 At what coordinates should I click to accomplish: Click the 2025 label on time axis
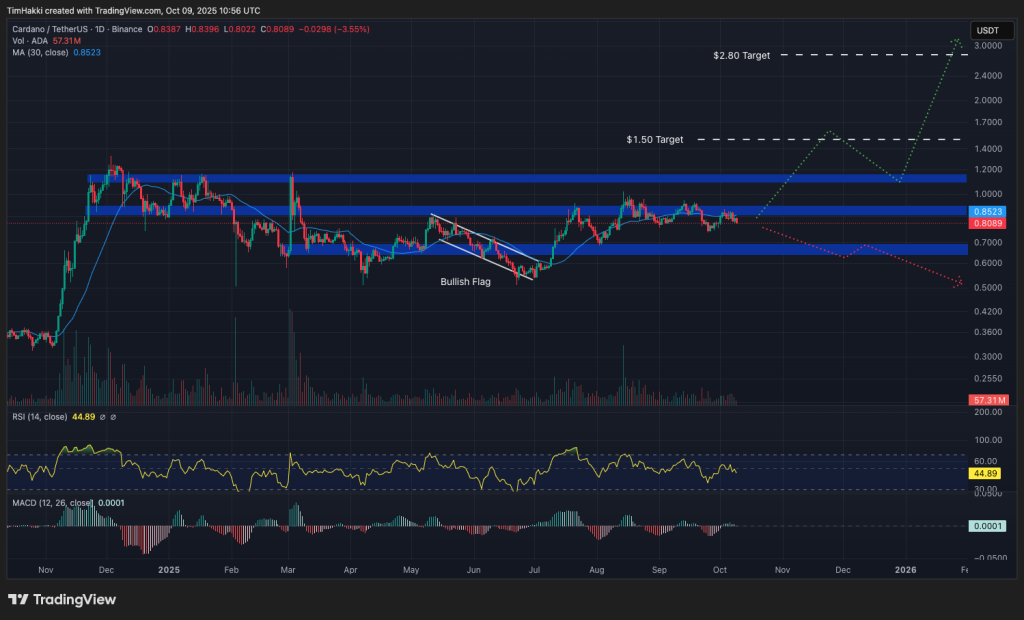[x=168, y=570]
